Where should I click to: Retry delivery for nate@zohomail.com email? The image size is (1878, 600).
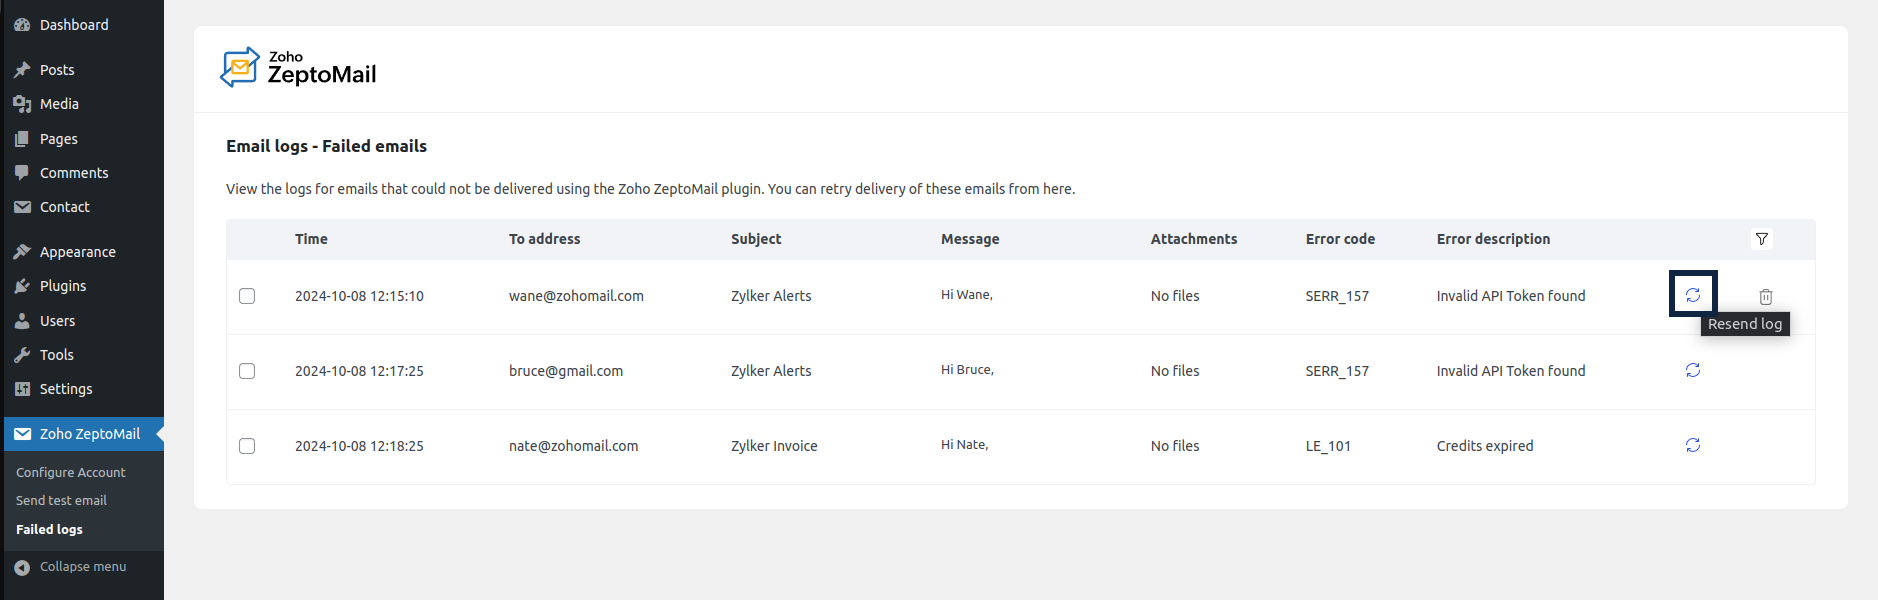[1692, 445]
